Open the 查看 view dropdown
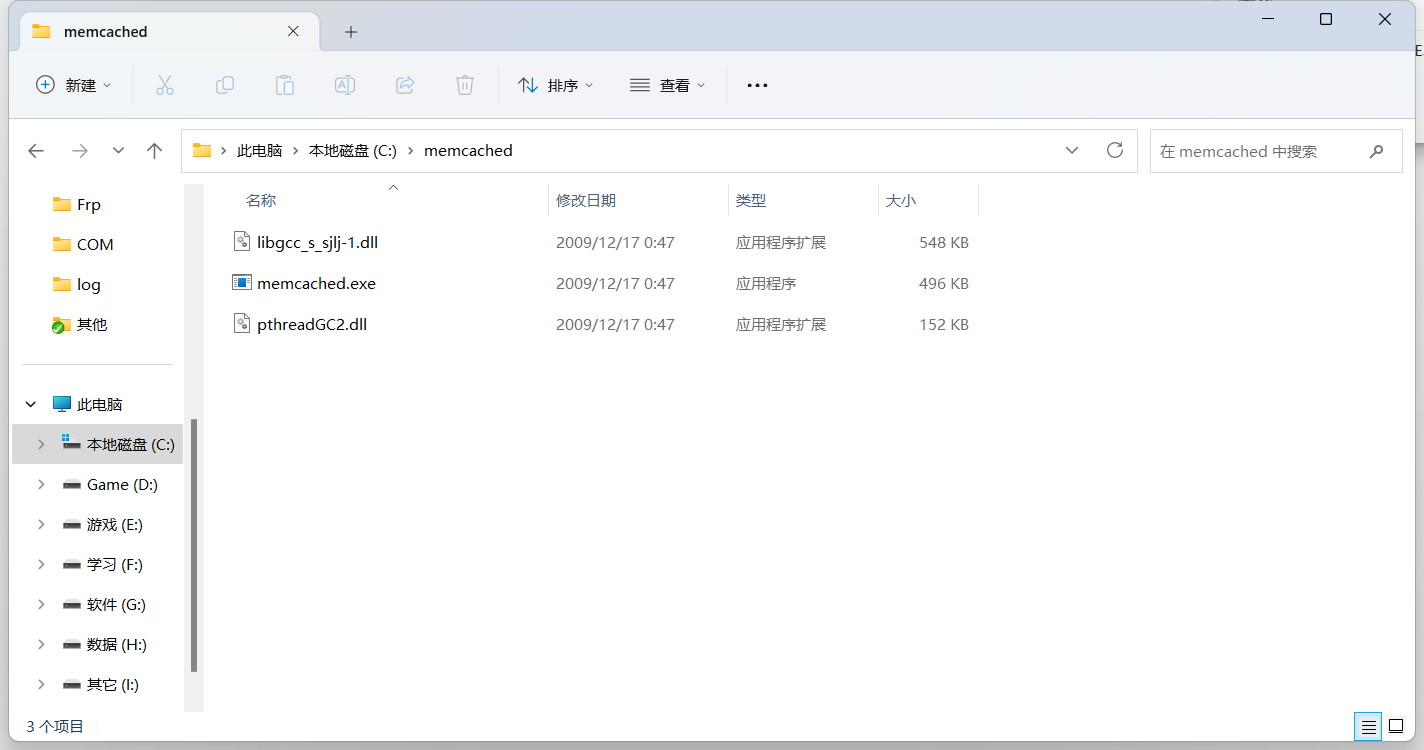This screenshot has height=750, width=1424. click(668, 86)
